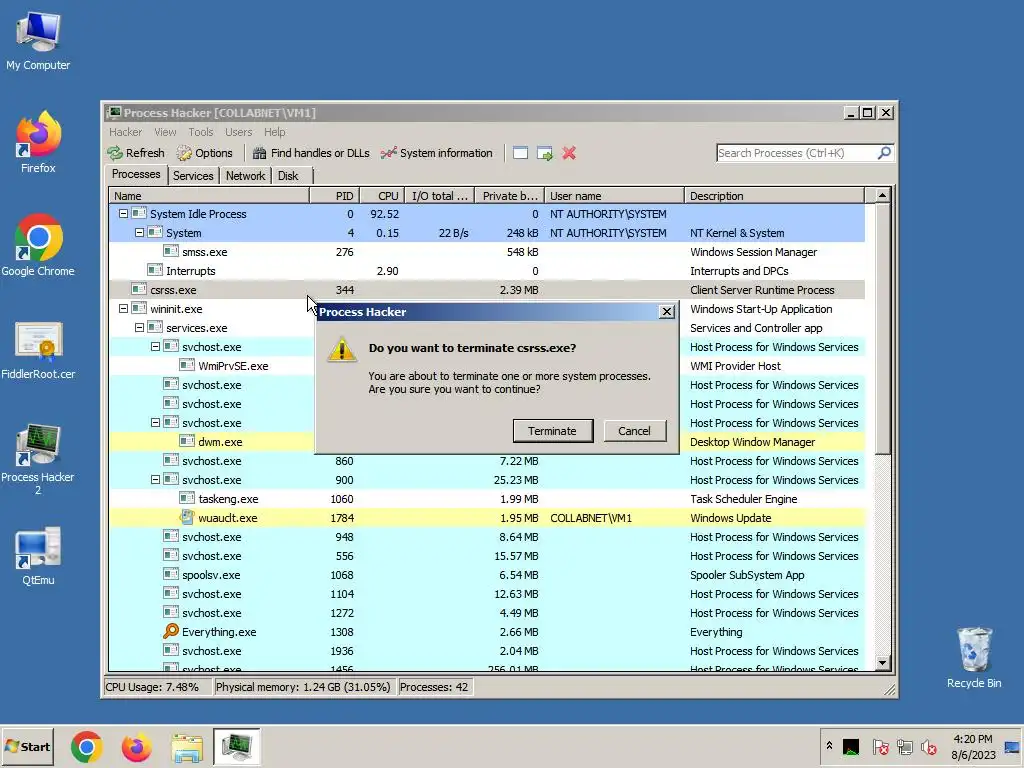
Task: Click the find window toolbar icon
Action: [x=520, y=153]
